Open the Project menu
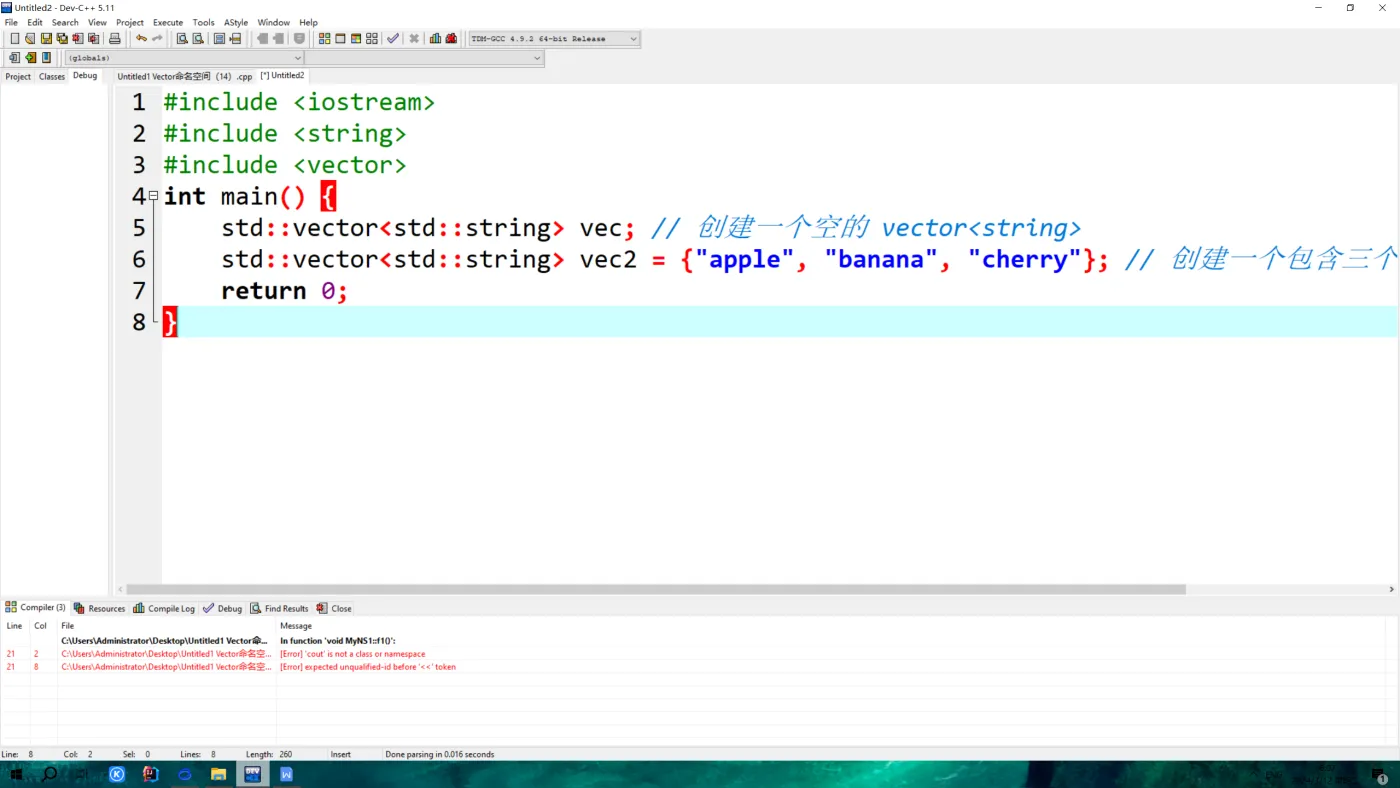The height and width of the screenshot is (788, 1400). [130, 22]
